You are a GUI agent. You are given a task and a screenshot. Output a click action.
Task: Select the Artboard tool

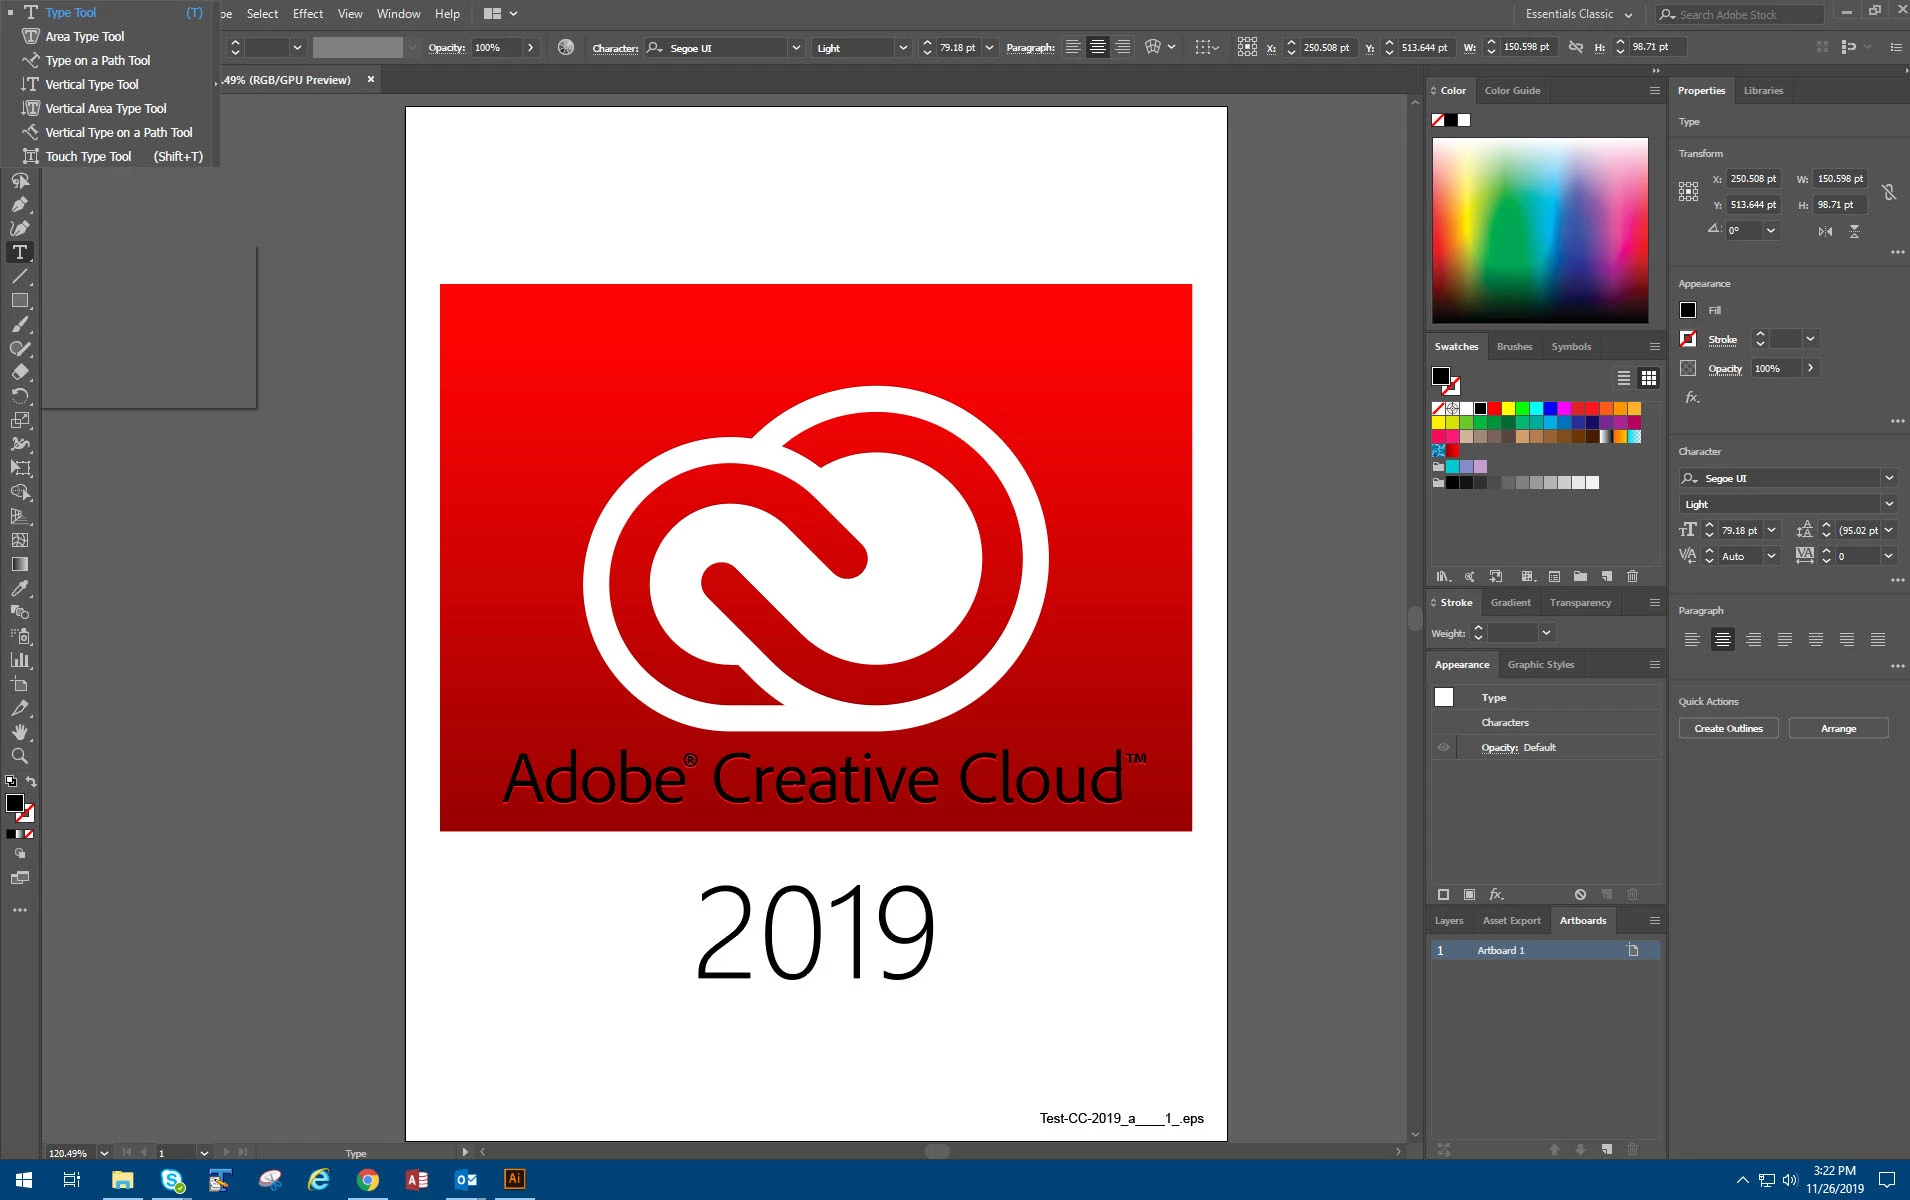(20, 685)
